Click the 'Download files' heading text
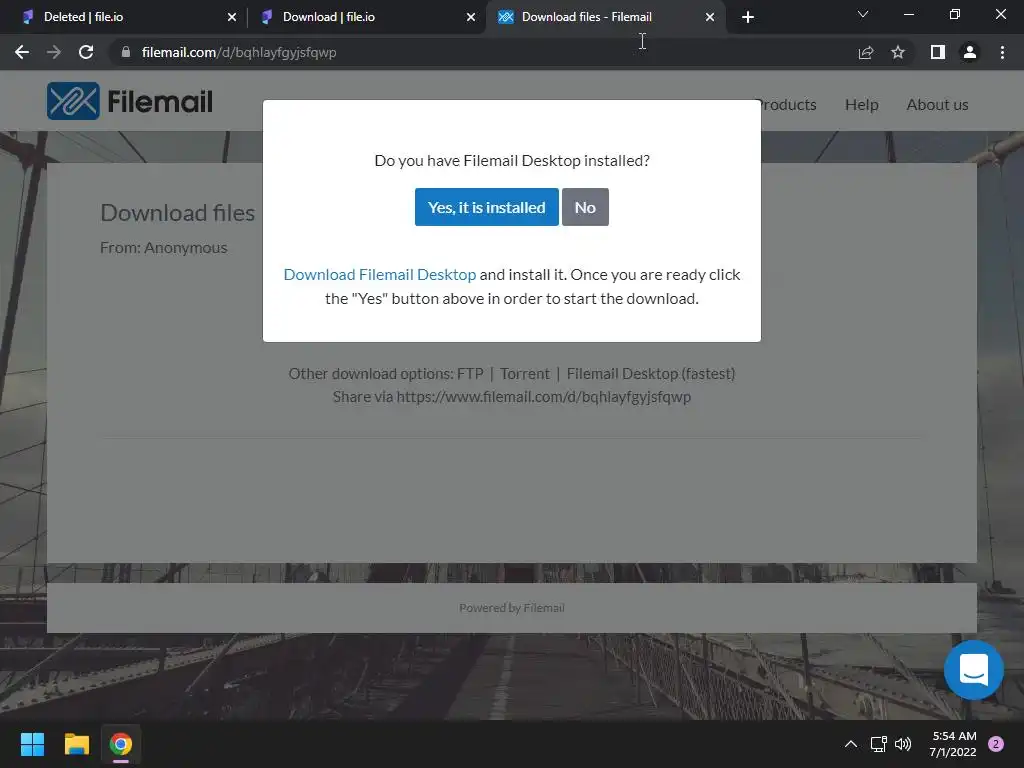This screenshot has width=1024, height=768. (x=178, y=213)
